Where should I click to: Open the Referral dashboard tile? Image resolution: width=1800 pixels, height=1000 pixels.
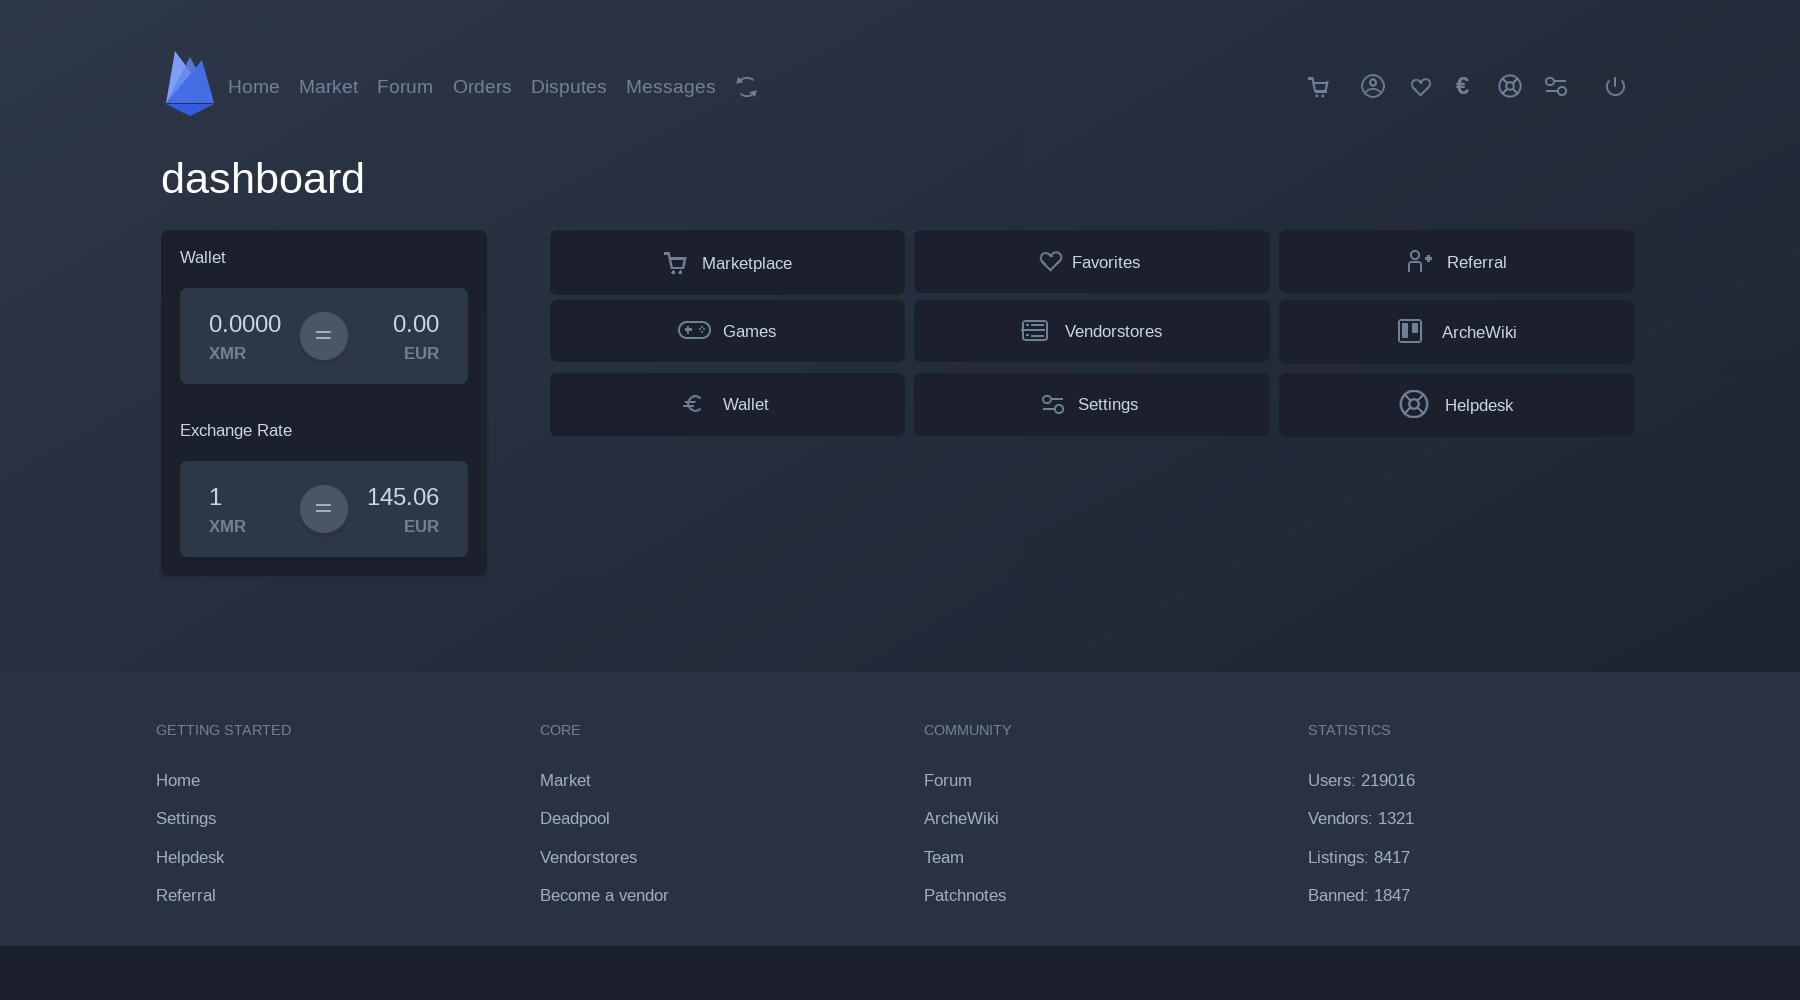(1456, 262)
